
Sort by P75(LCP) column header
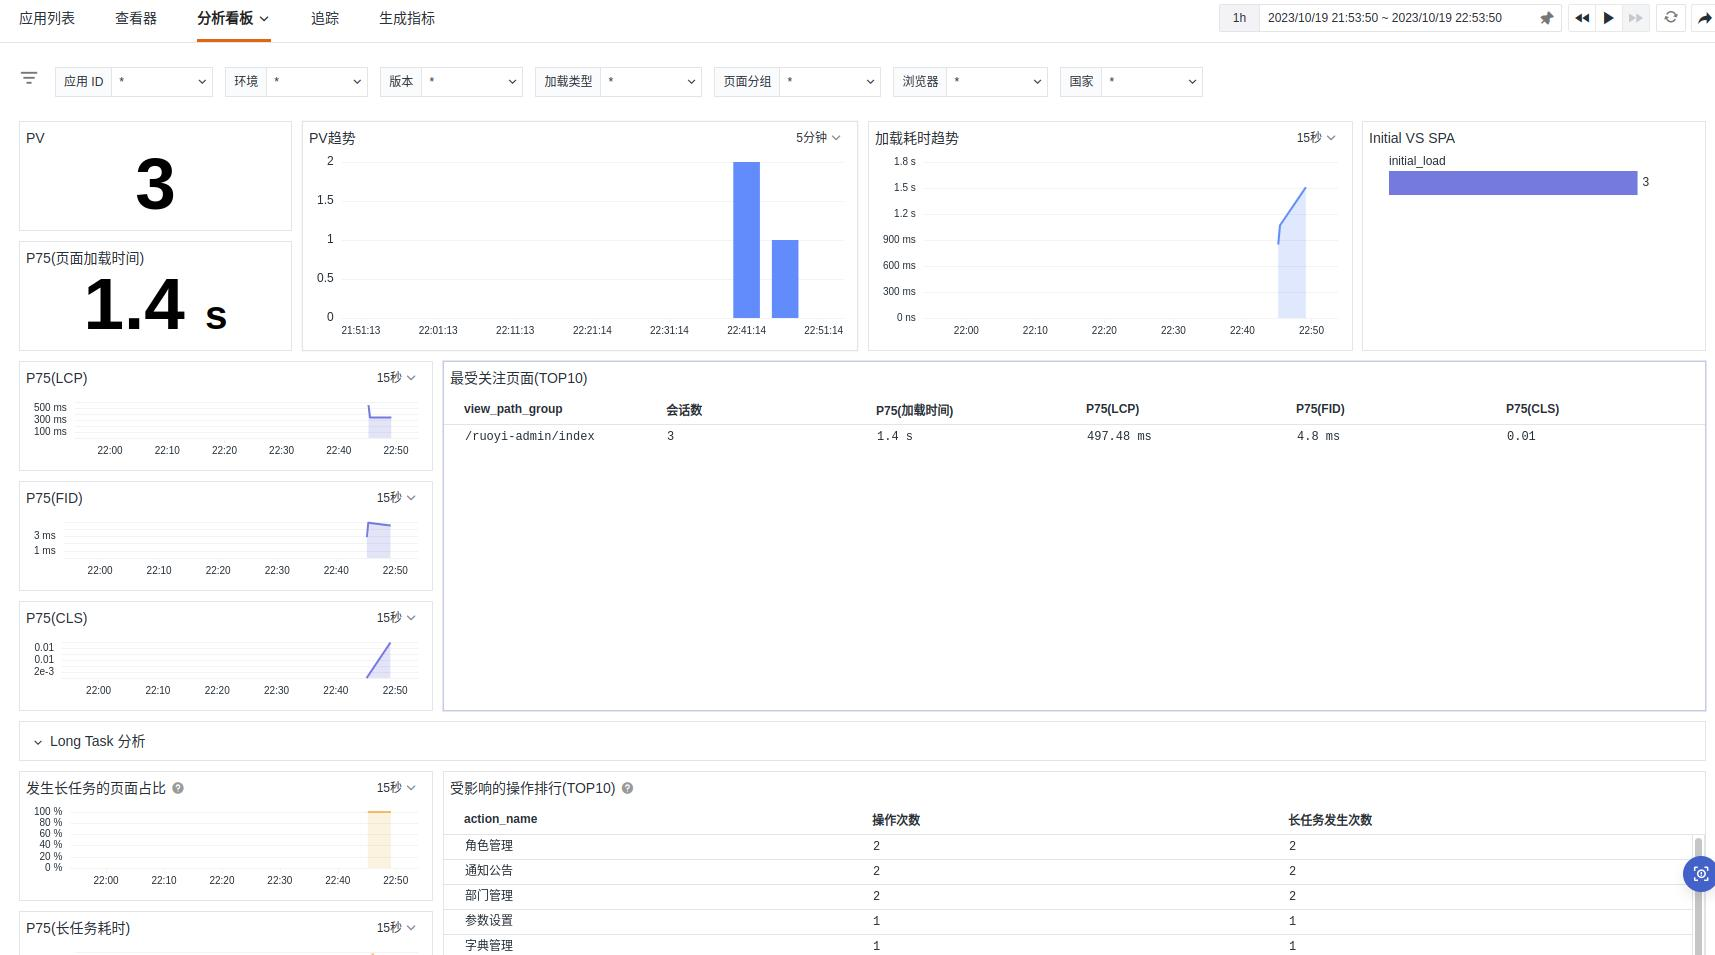point(1112,409)
